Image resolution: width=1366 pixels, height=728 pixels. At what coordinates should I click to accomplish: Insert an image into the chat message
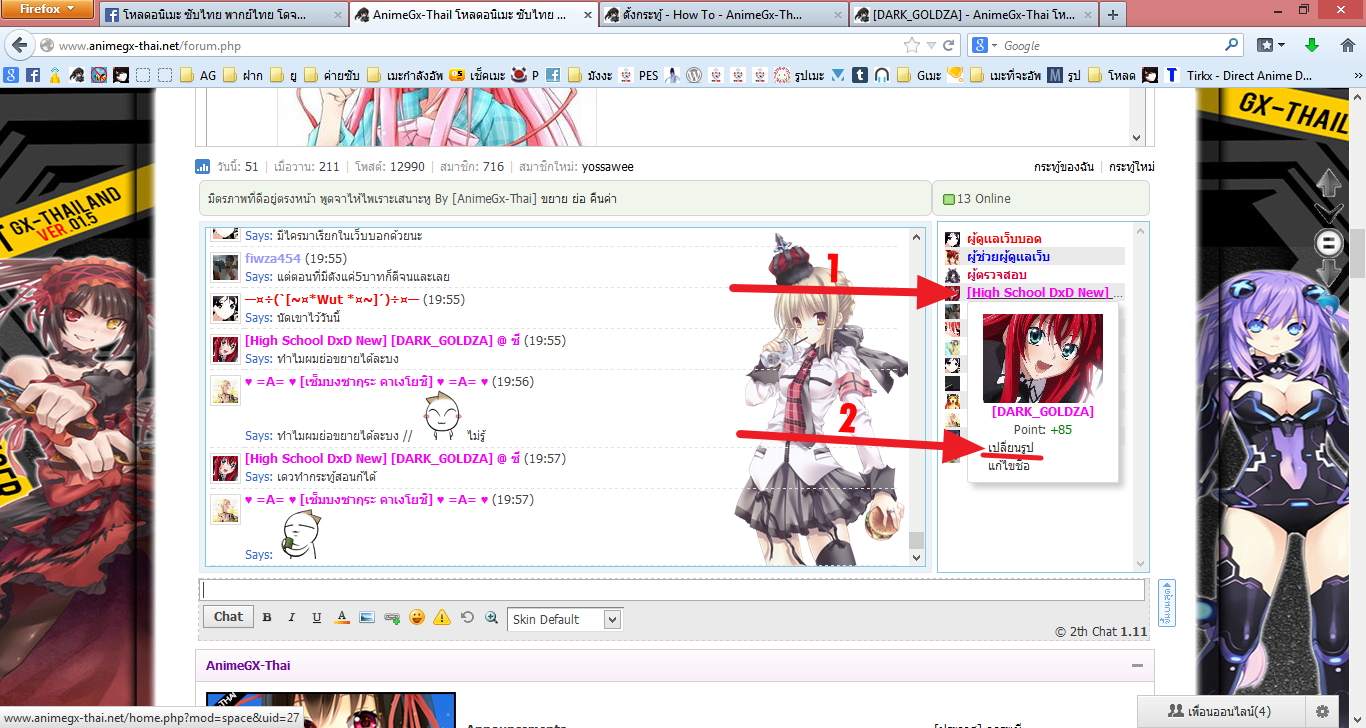pyautogui.click(x=366, y=618)
